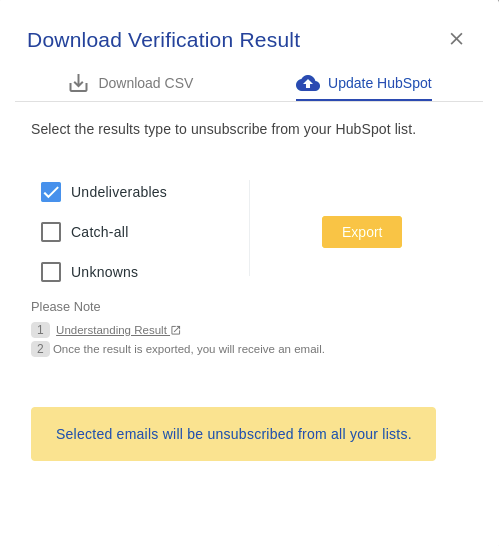The image size is (499, 546).
Task: Click the Undeliverables label text
Action: tap(119, 192)
